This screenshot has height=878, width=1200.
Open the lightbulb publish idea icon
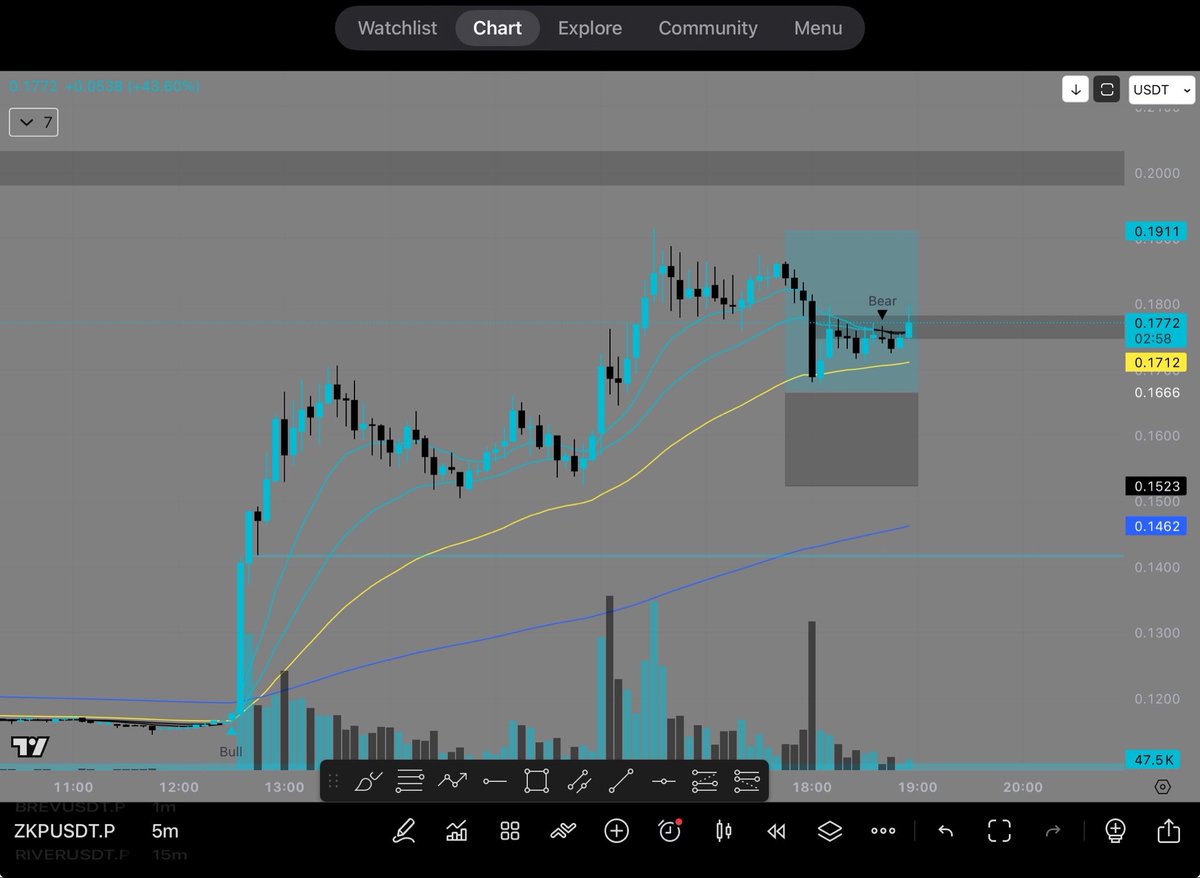click(1115, 830)
